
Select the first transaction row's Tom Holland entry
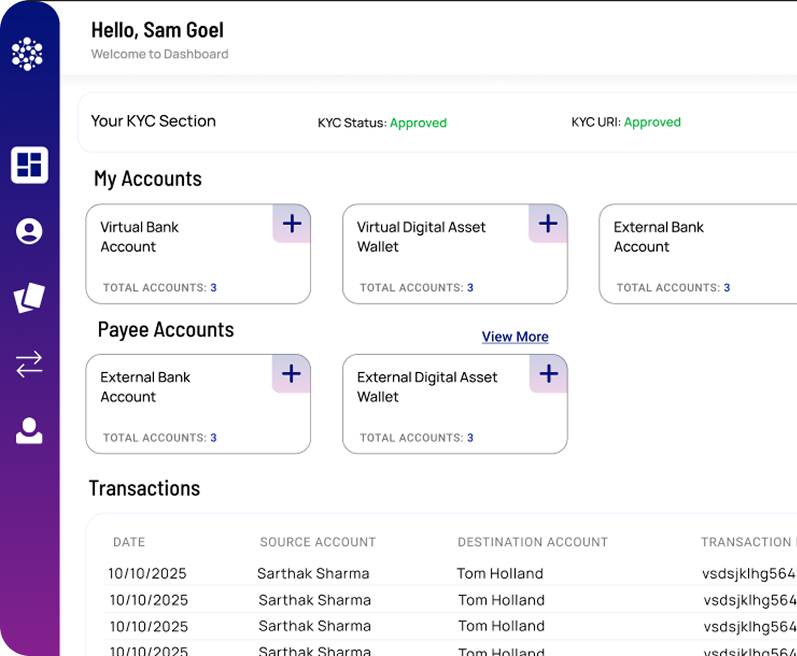pos(500,574)
